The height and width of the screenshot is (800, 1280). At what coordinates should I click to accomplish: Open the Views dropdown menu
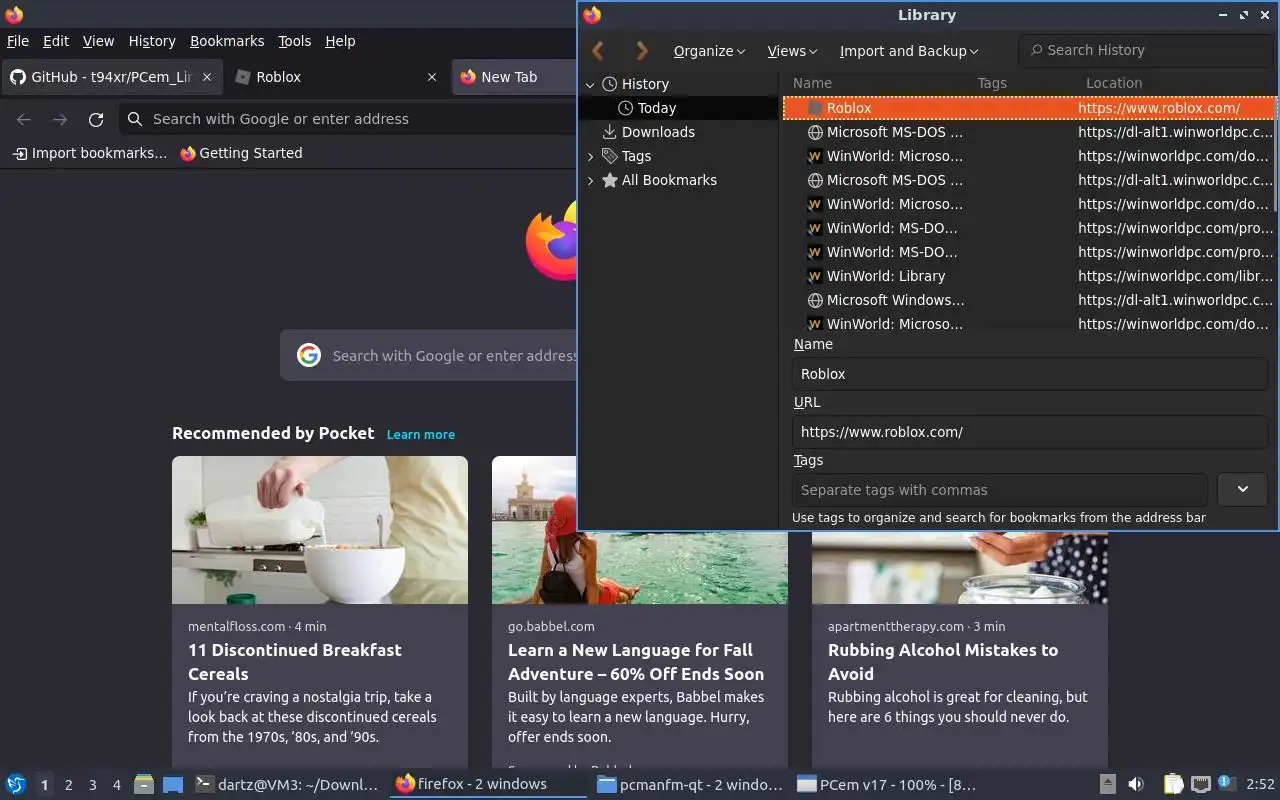tap(792, 51)
